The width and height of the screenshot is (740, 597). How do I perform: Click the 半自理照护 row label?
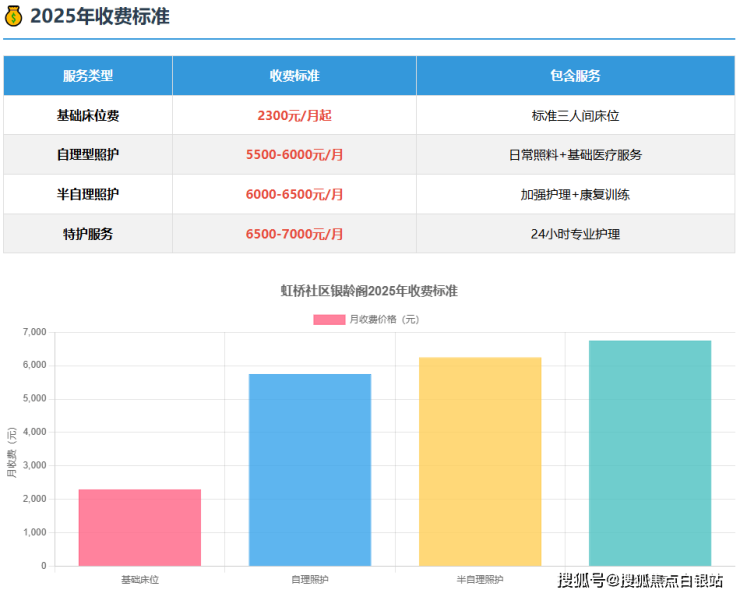88,194
